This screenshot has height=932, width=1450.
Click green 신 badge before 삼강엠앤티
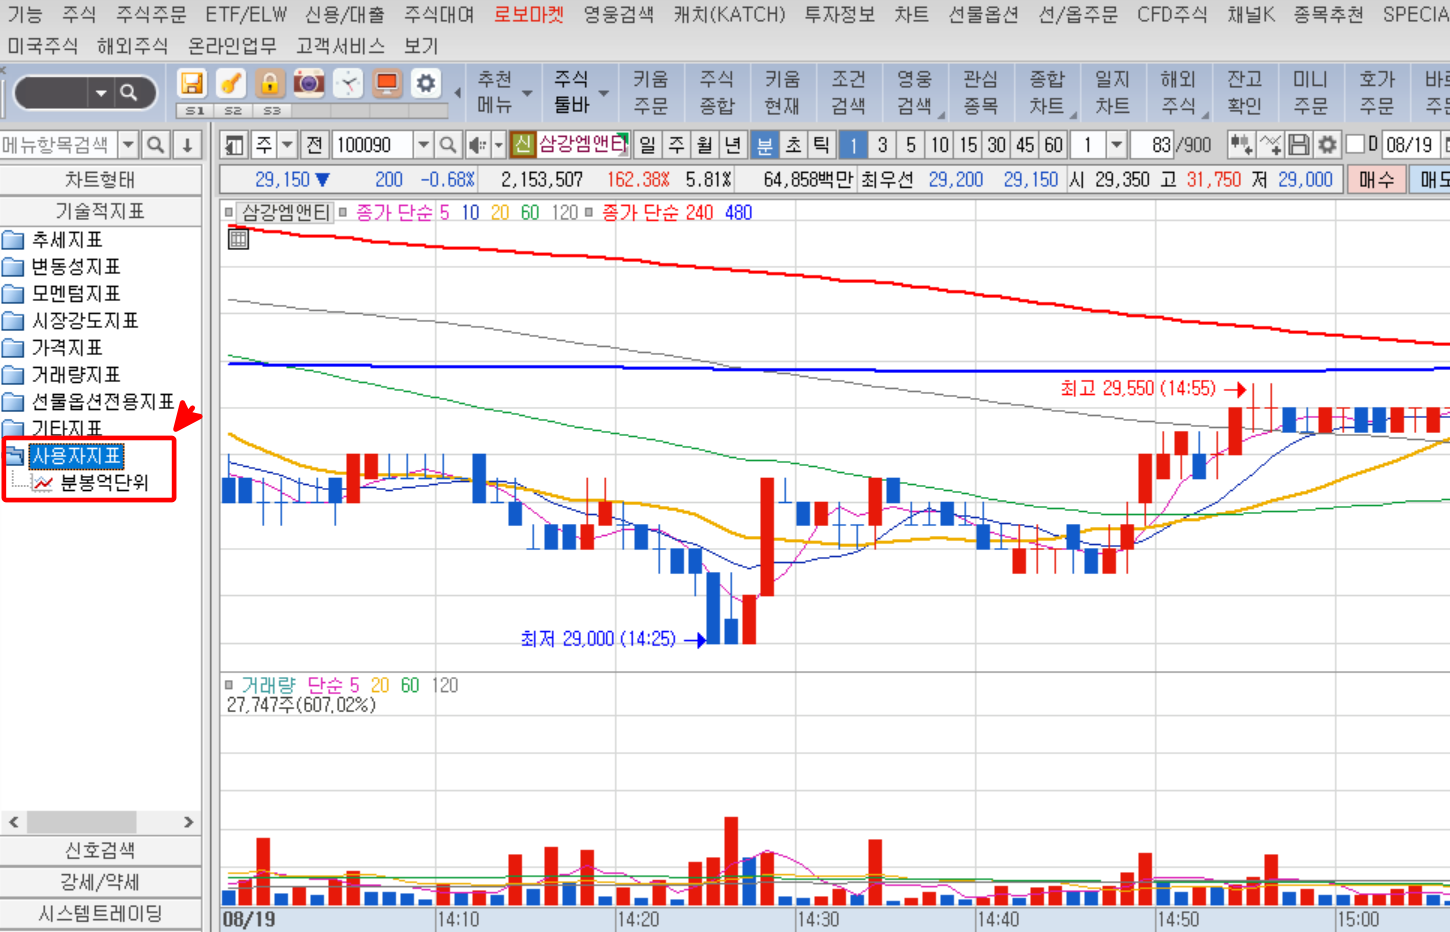(x=522, y=145)
